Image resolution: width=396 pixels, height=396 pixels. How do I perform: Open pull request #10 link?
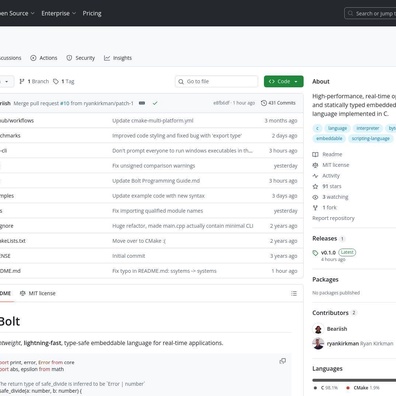[x=65, y=103]
